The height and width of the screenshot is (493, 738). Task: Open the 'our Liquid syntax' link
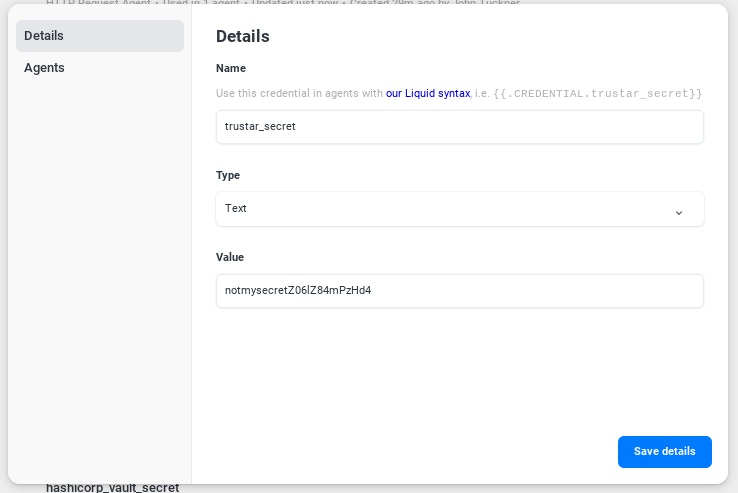point(428,94)
